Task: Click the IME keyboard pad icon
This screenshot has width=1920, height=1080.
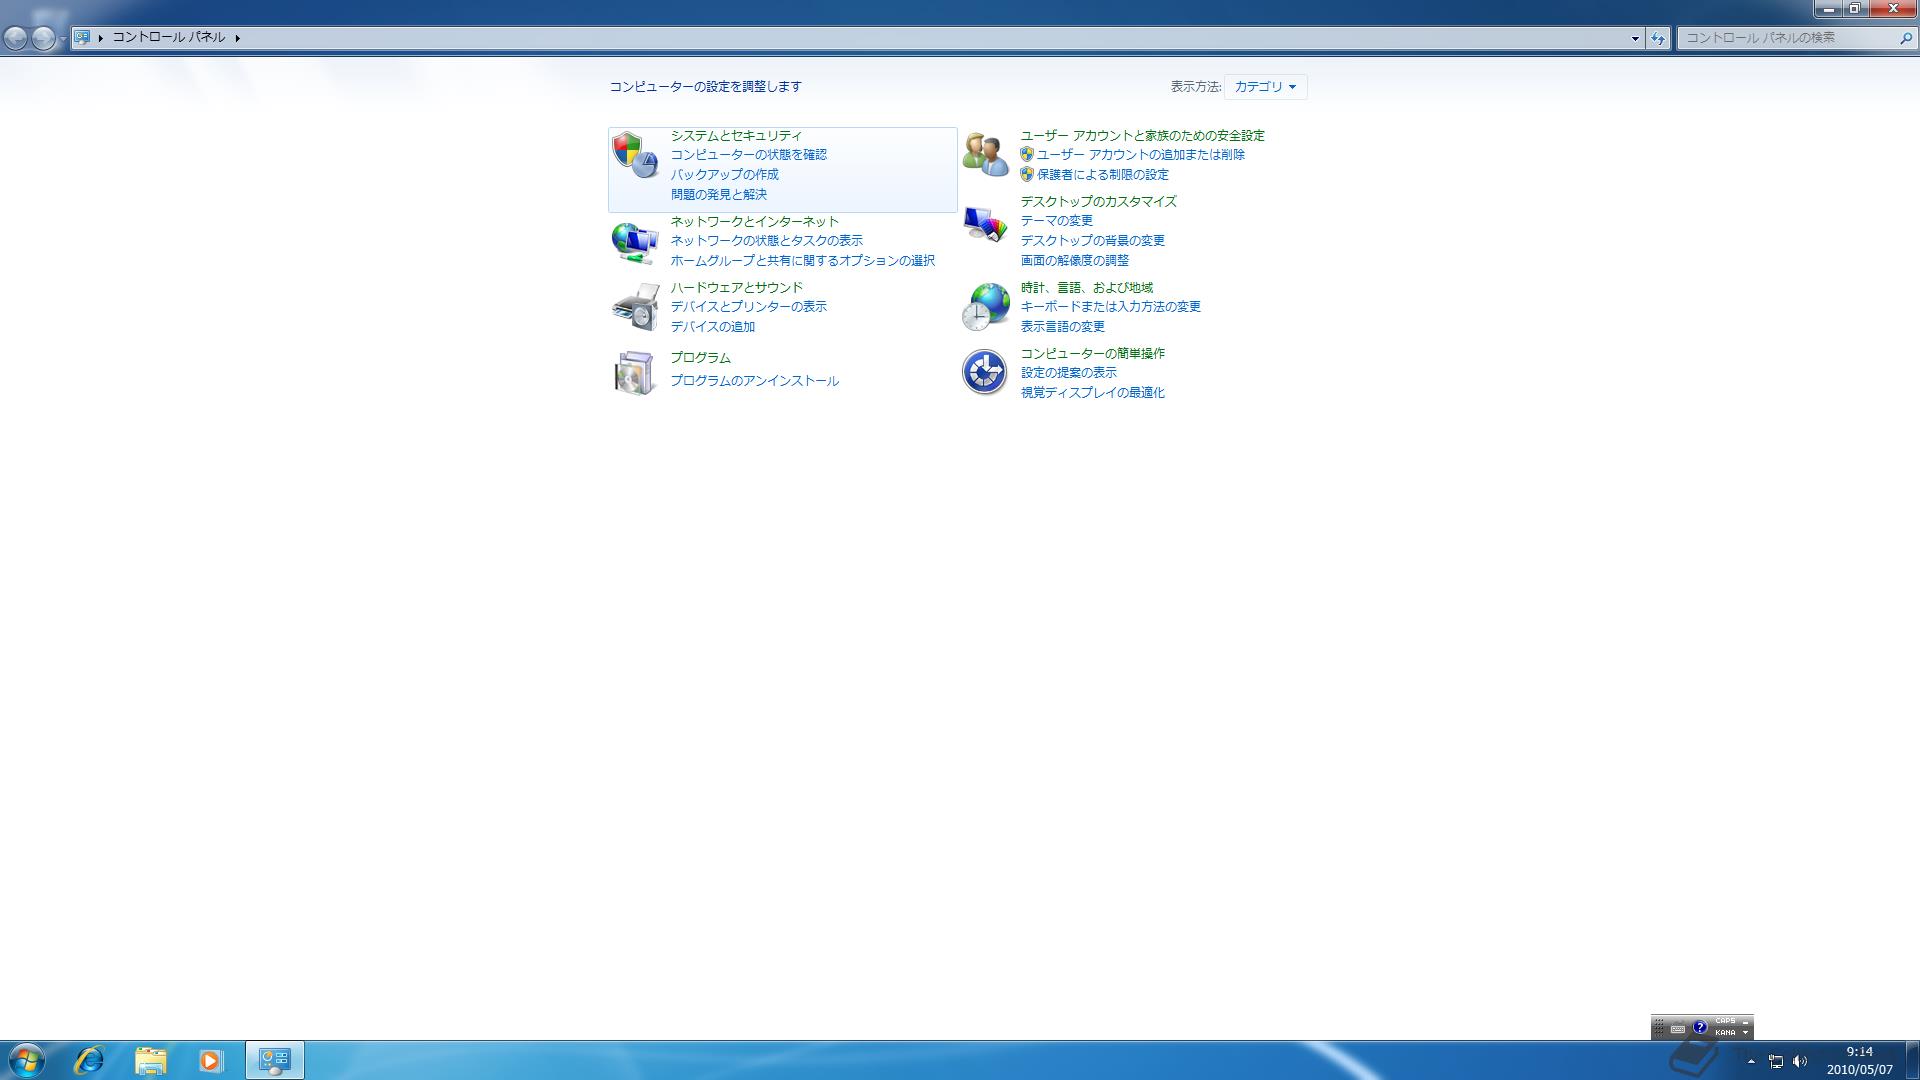Action: click(1678, 1028)
